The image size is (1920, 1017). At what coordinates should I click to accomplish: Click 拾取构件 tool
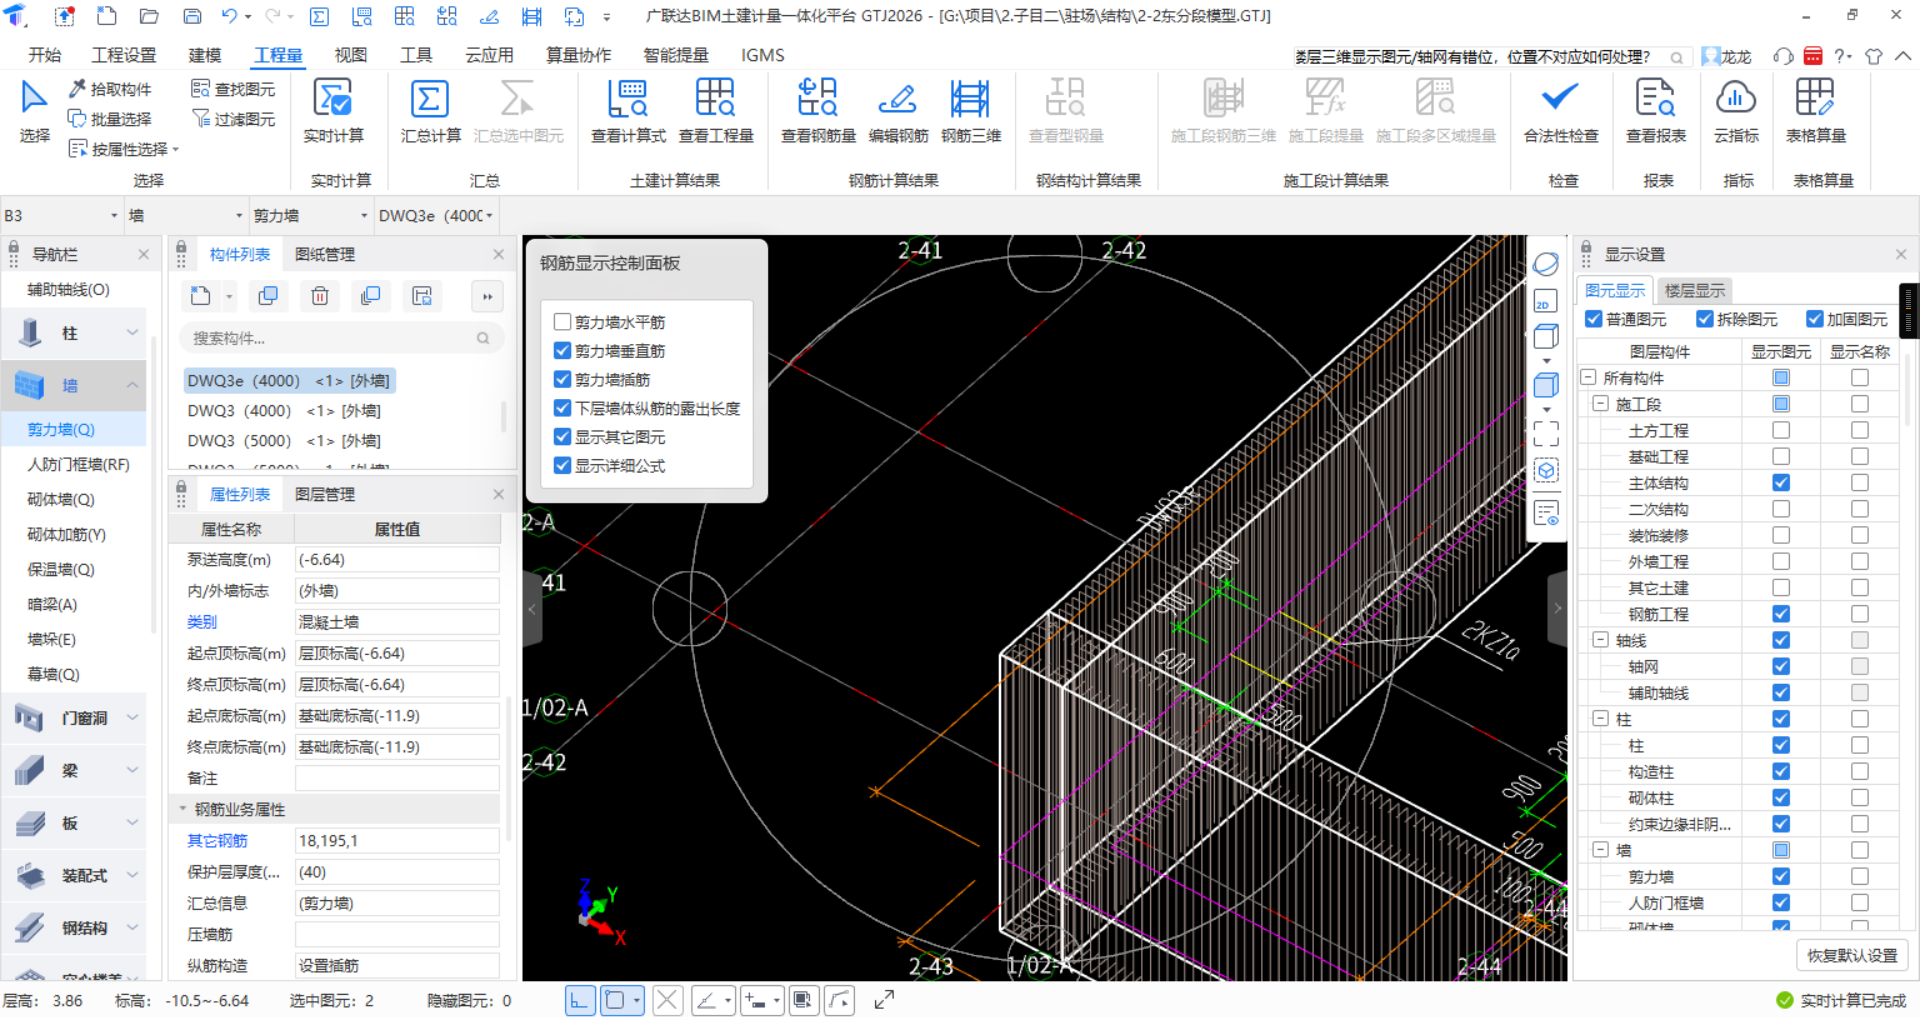110,89
